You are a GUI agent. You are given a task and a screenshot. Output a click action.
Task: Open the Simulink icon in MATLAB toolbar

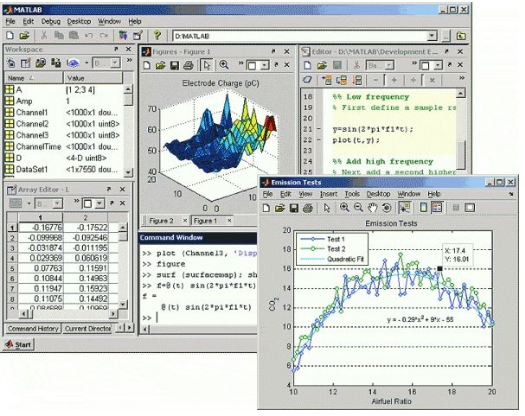click(123, 35)
